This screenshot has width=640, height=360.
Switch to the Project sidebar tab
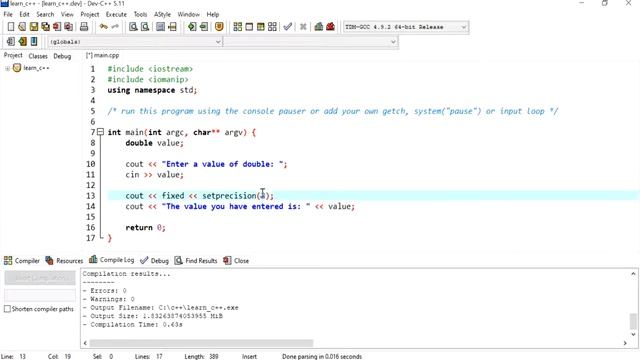[x=13, y=56]
